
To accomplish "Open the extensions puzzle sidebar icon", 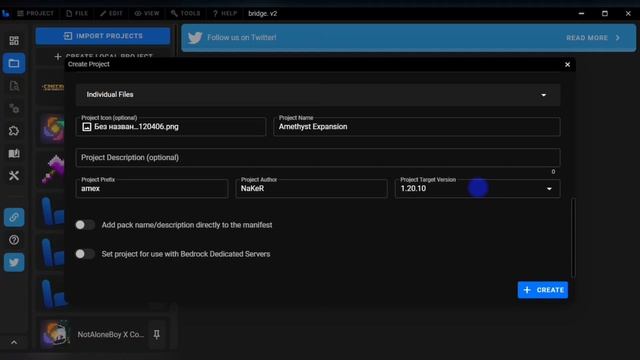I will [x=14, y=131].
